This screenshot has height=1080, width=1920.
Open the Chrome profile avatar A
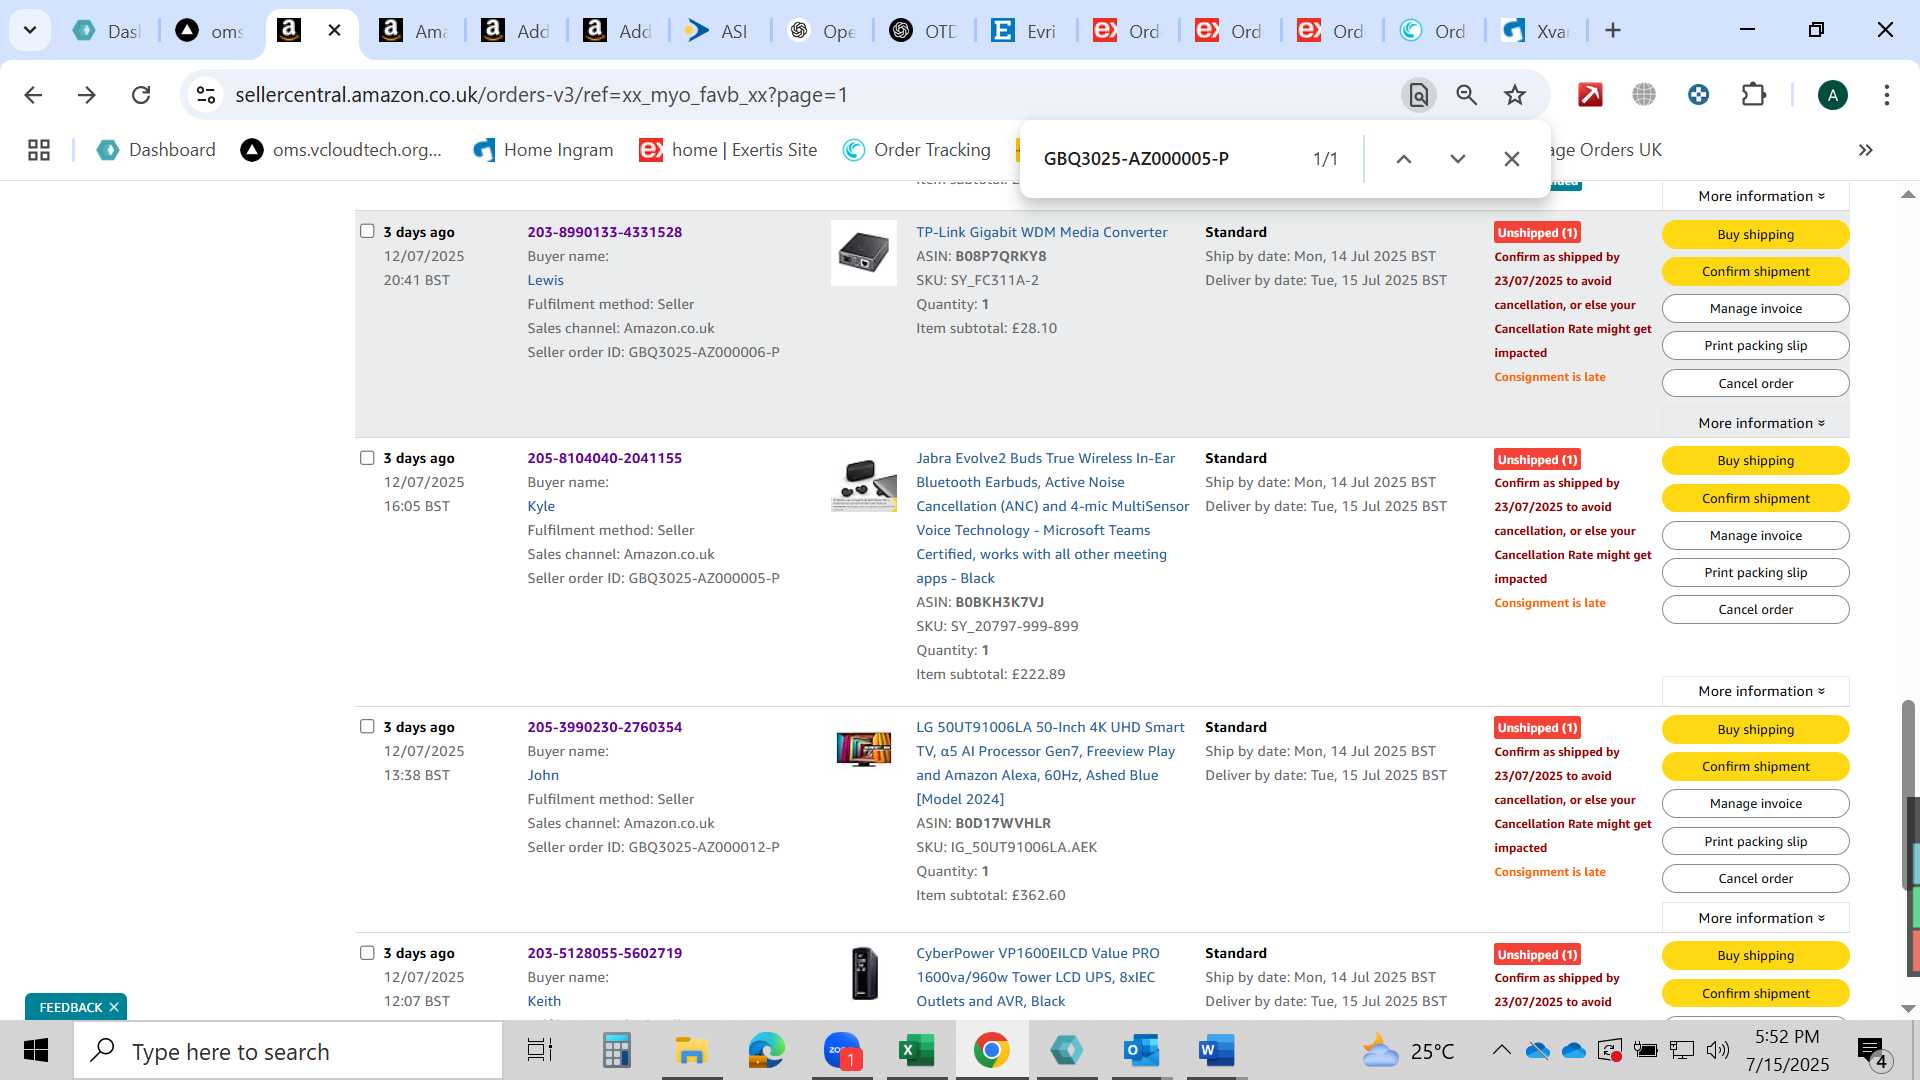1832,95
